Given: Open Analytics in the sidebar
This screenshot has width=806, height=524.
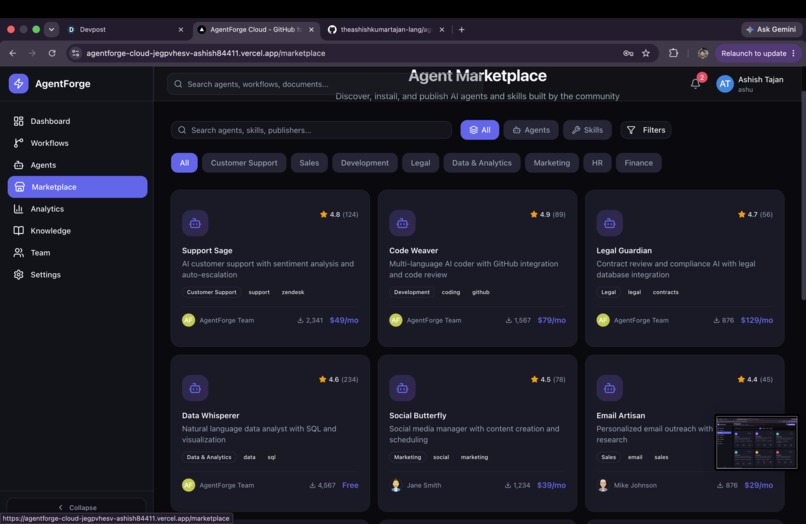Looking at the screenshot, I should [x=47, y=209].
